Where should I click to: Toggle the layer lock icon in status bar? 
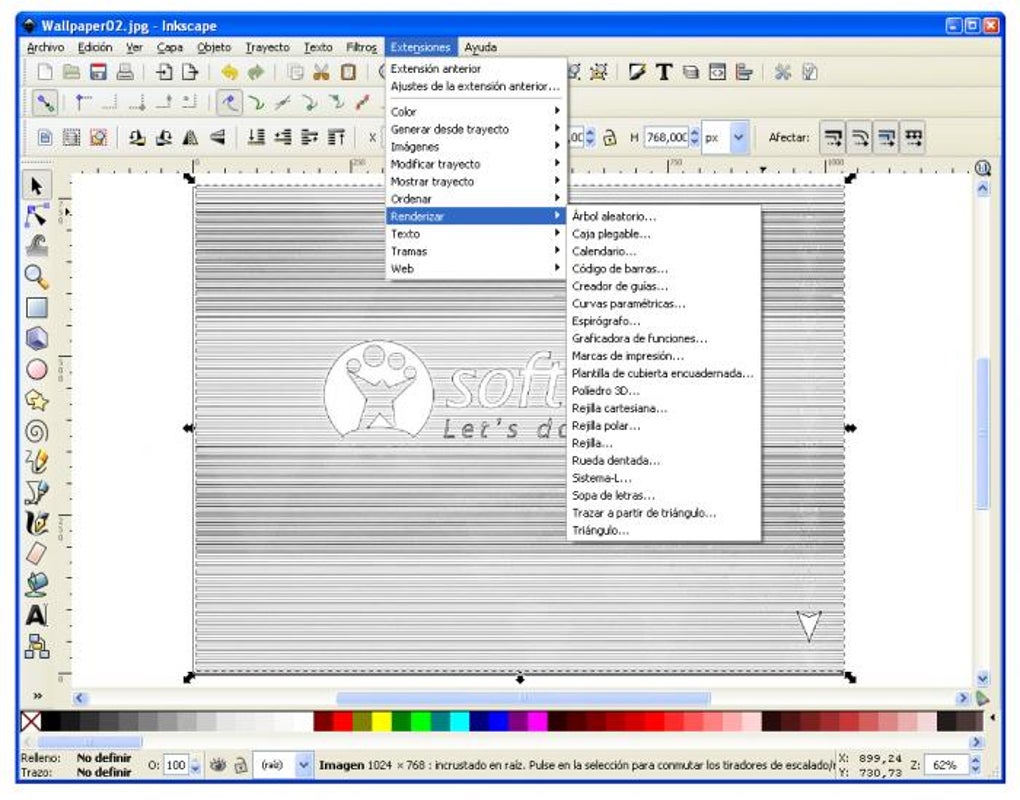pyautogui.click(x=241, y=766)
